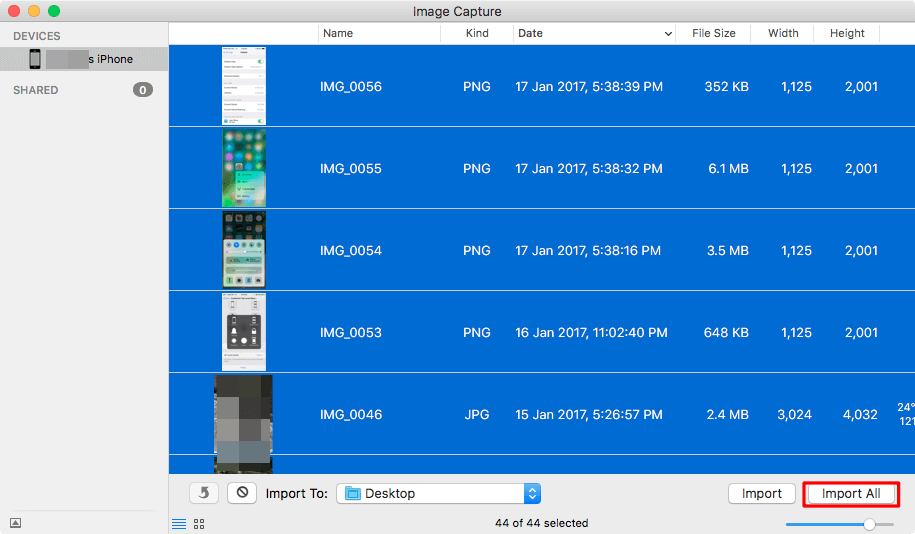Click the 6.1 MB file size cell

pyautogui.click(x=728, y=169)
